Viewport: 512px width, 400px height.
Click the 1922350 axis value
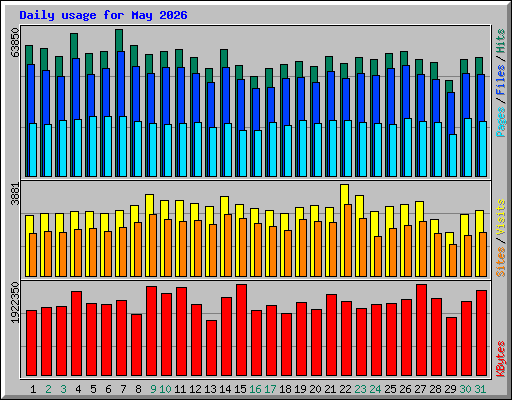coord(15,303)
